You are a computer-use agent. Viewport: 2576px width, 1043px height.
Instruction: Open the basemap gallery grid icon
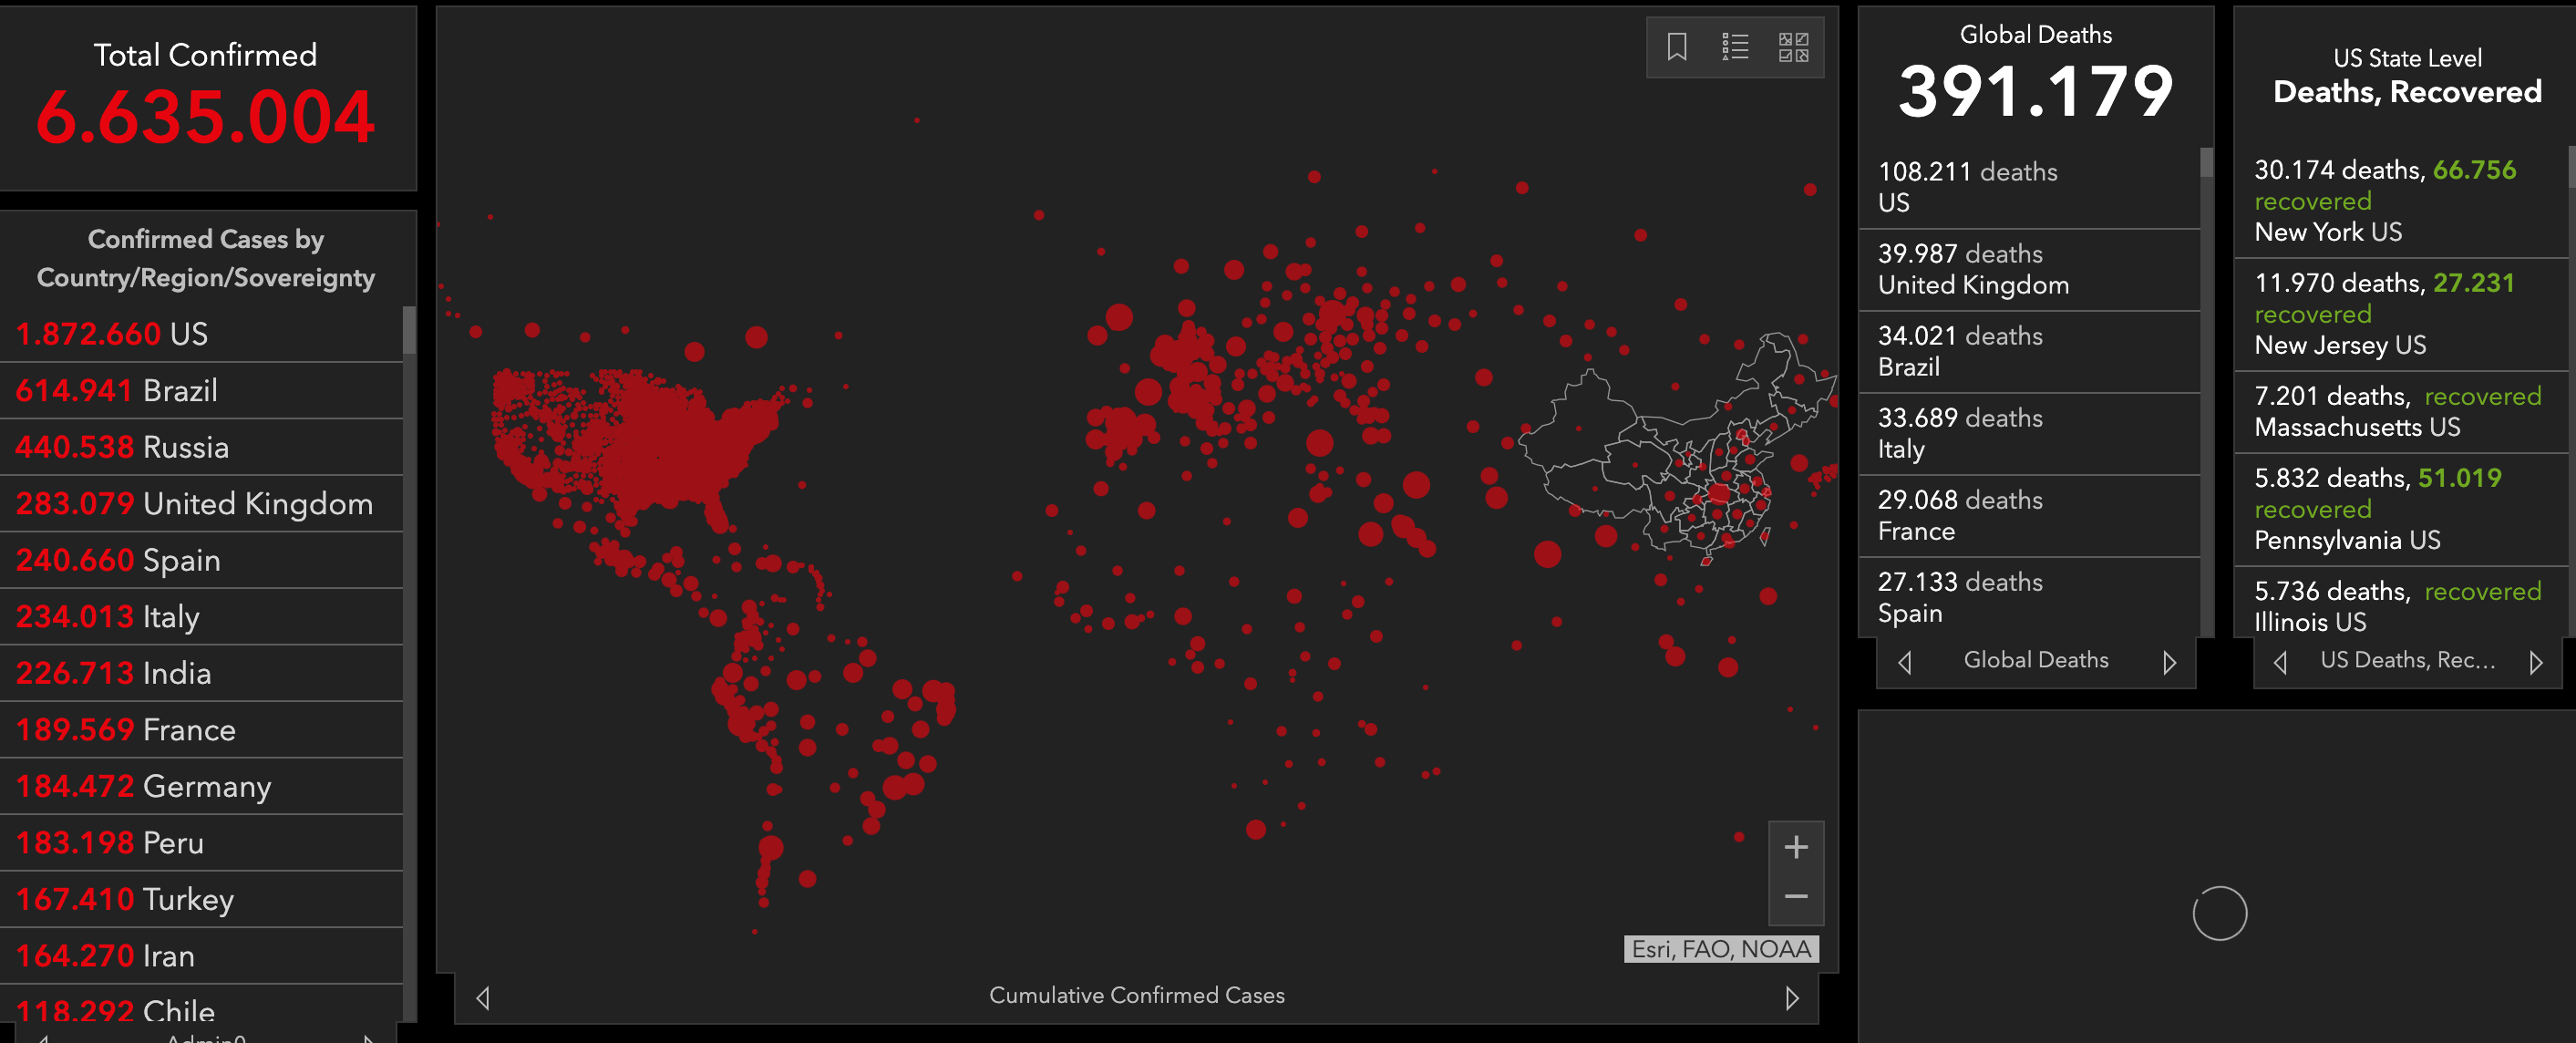1793,47
